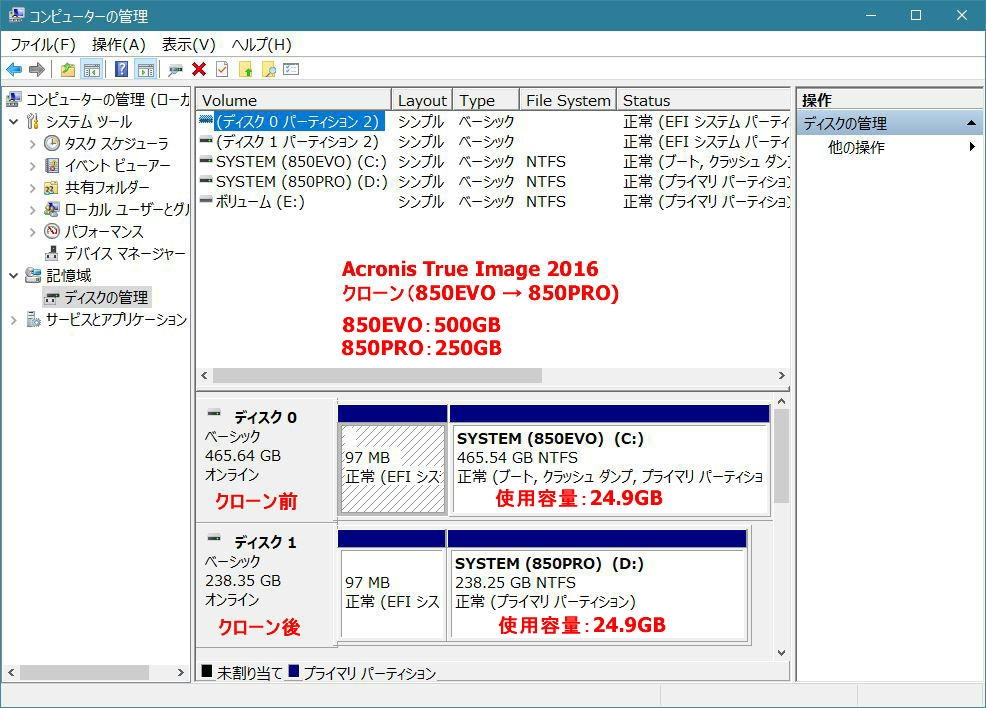Expand the タスク スケジューラ chevron
986x708 pixels.
(x=32, y=144)
